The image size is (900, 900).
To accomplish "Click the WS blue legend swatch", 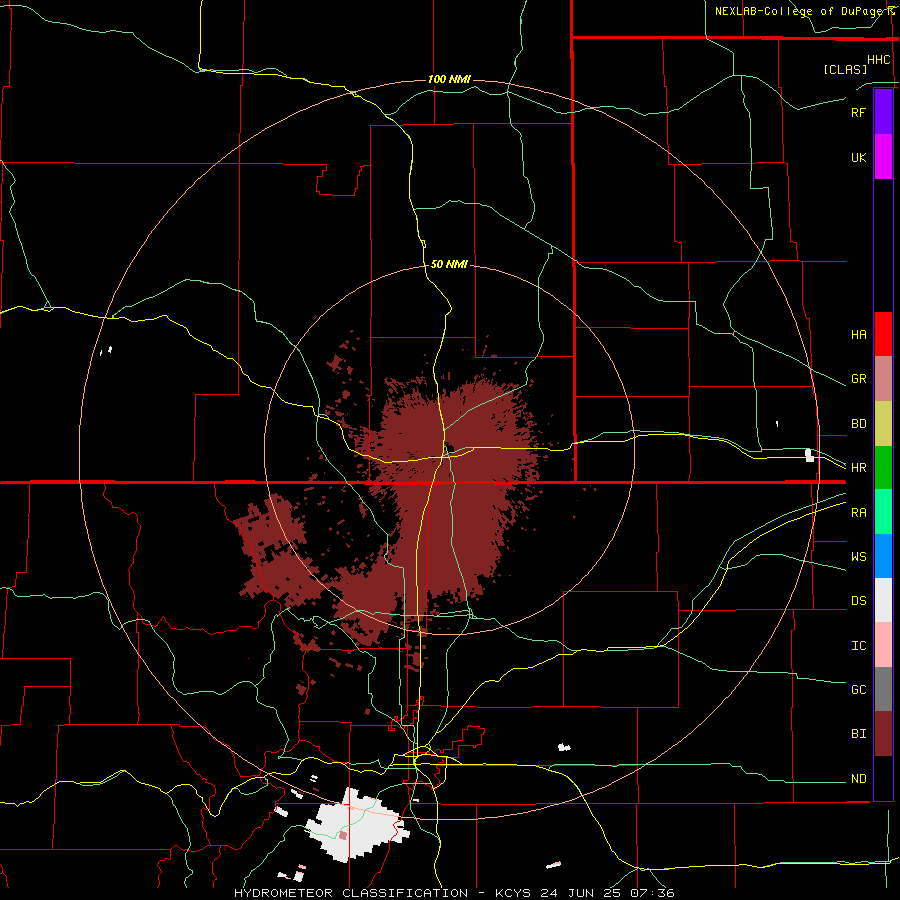I will 883,556.
